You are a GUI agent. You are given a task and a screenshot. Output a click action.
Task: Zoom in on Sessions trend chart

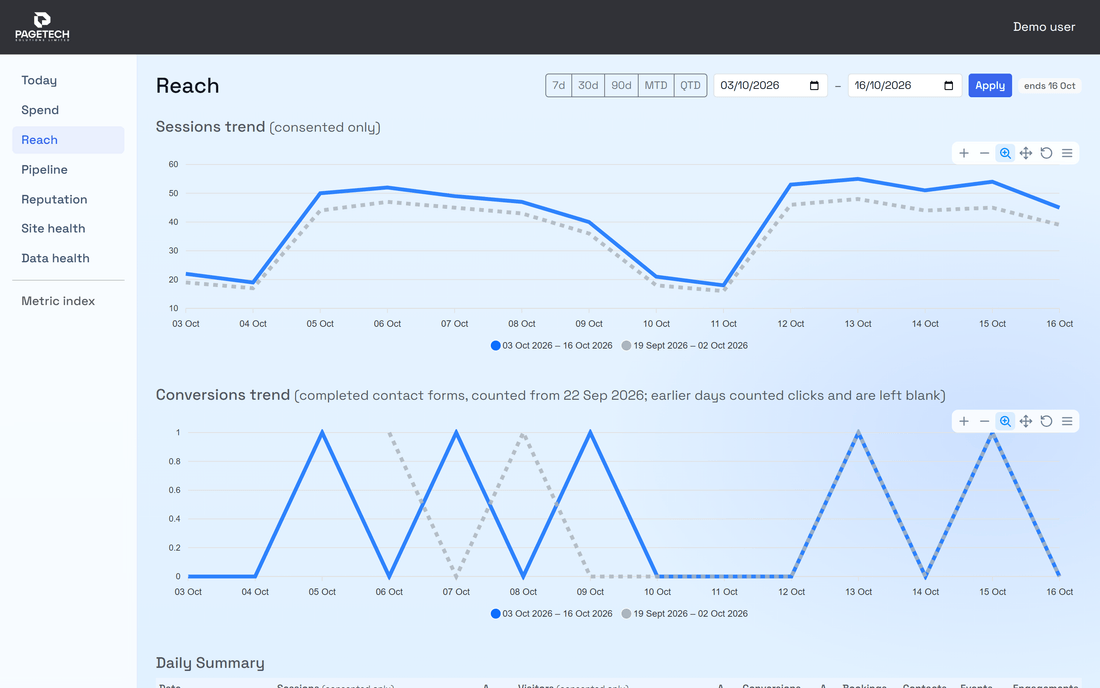pos(964,153)
